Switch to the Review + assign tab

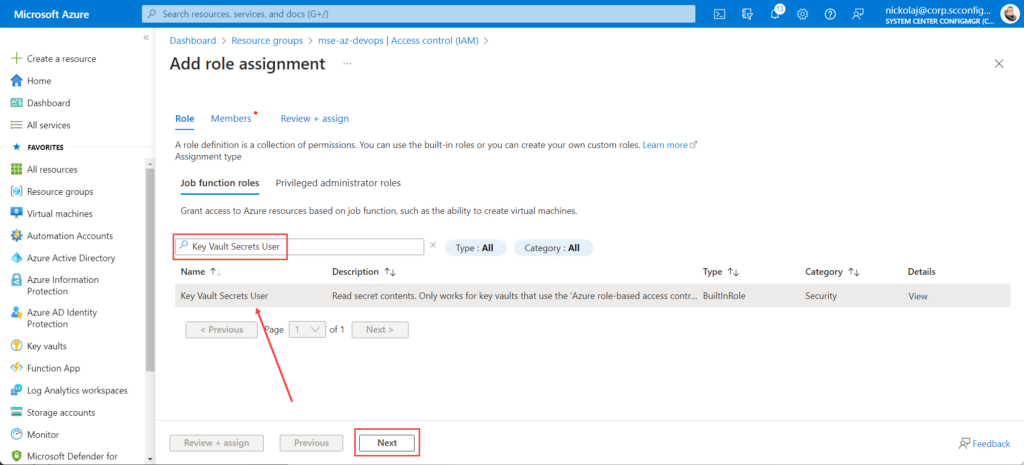point(315,119)
